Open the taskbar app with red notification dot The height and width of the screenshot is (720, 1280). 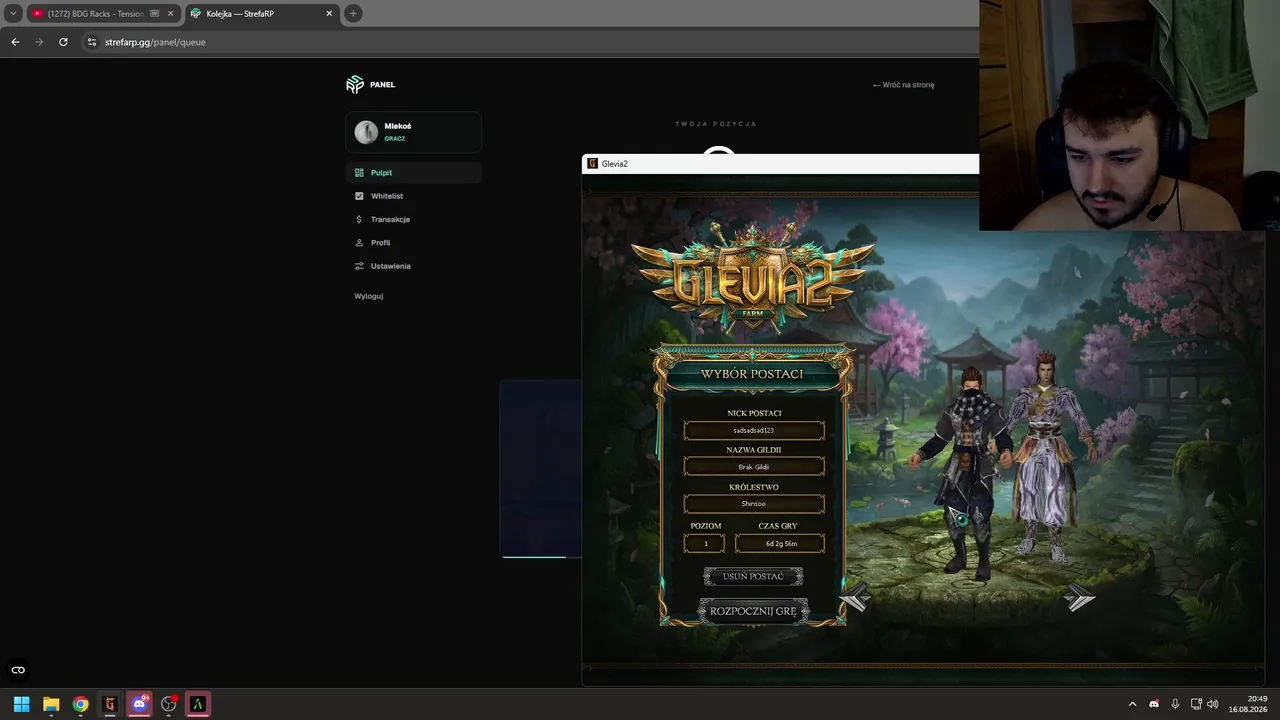(x=169, y=704)
